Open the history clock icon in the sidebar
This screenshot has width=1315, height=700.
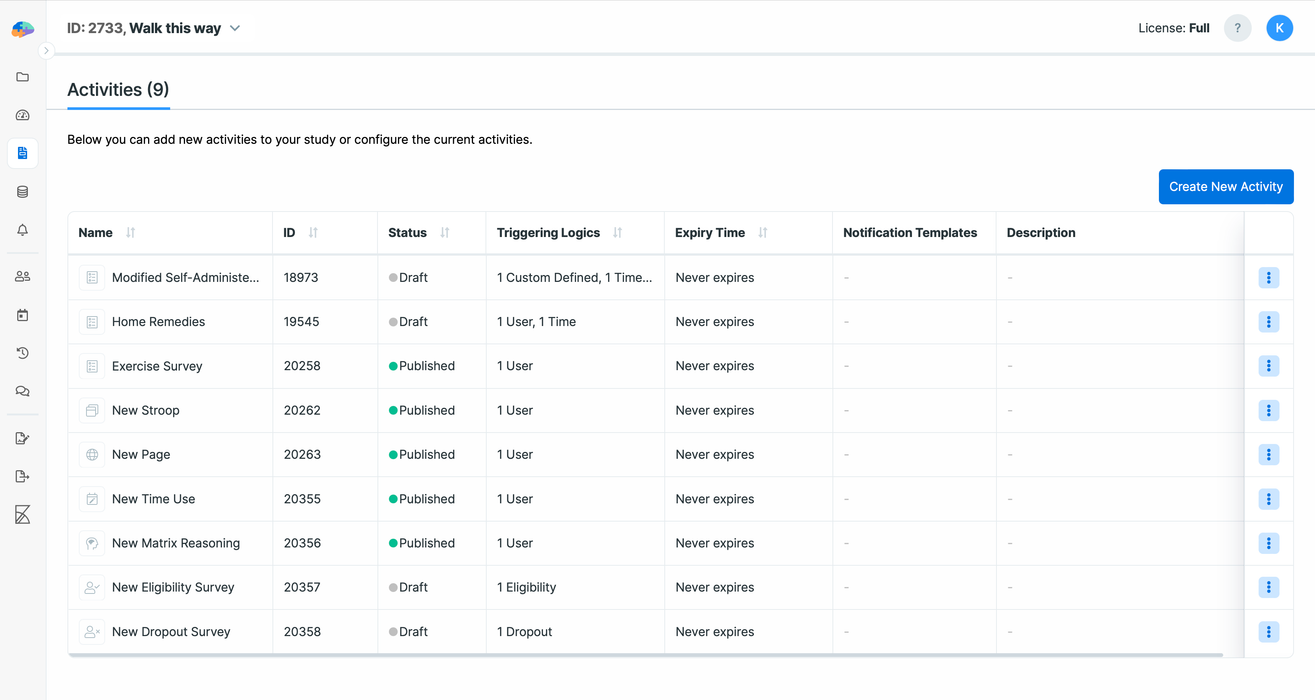click(22, 353)
